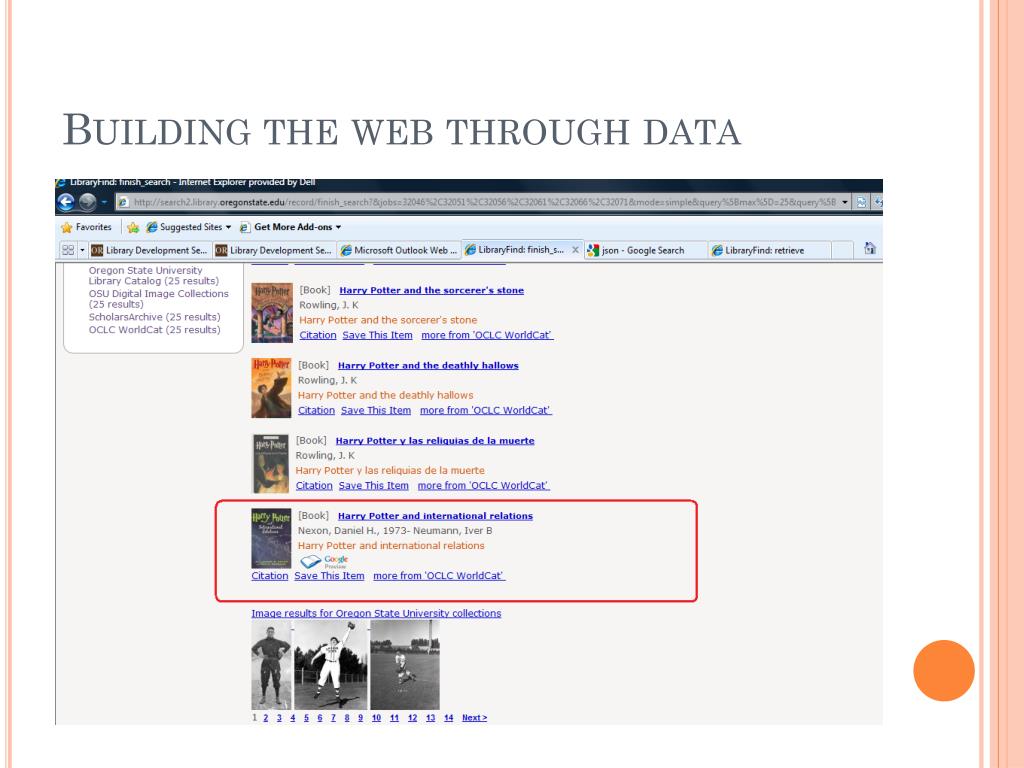Filter by Oregon State University Library Catalog
Image resolution: width=1024 pixels, height=768 pixels.
point(153,276)
